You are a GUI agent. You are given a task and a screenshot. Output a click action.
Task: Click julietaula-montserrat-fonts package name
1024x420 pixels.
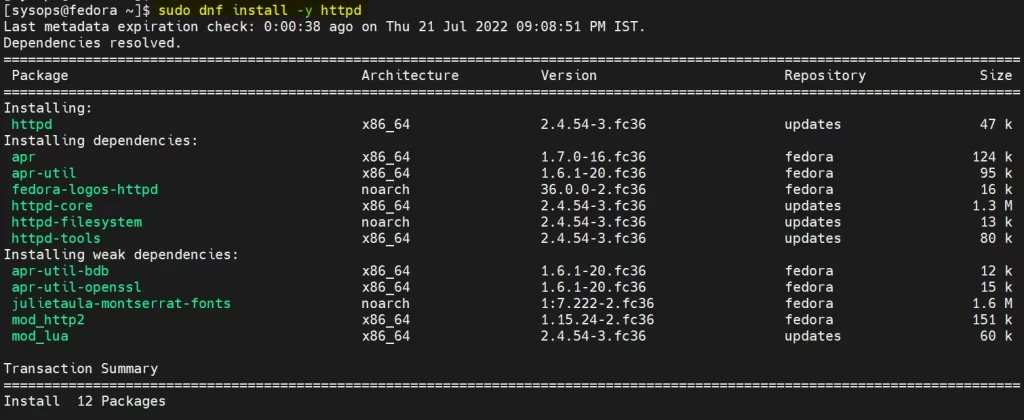pyautogui.click(x=121, y=304)
